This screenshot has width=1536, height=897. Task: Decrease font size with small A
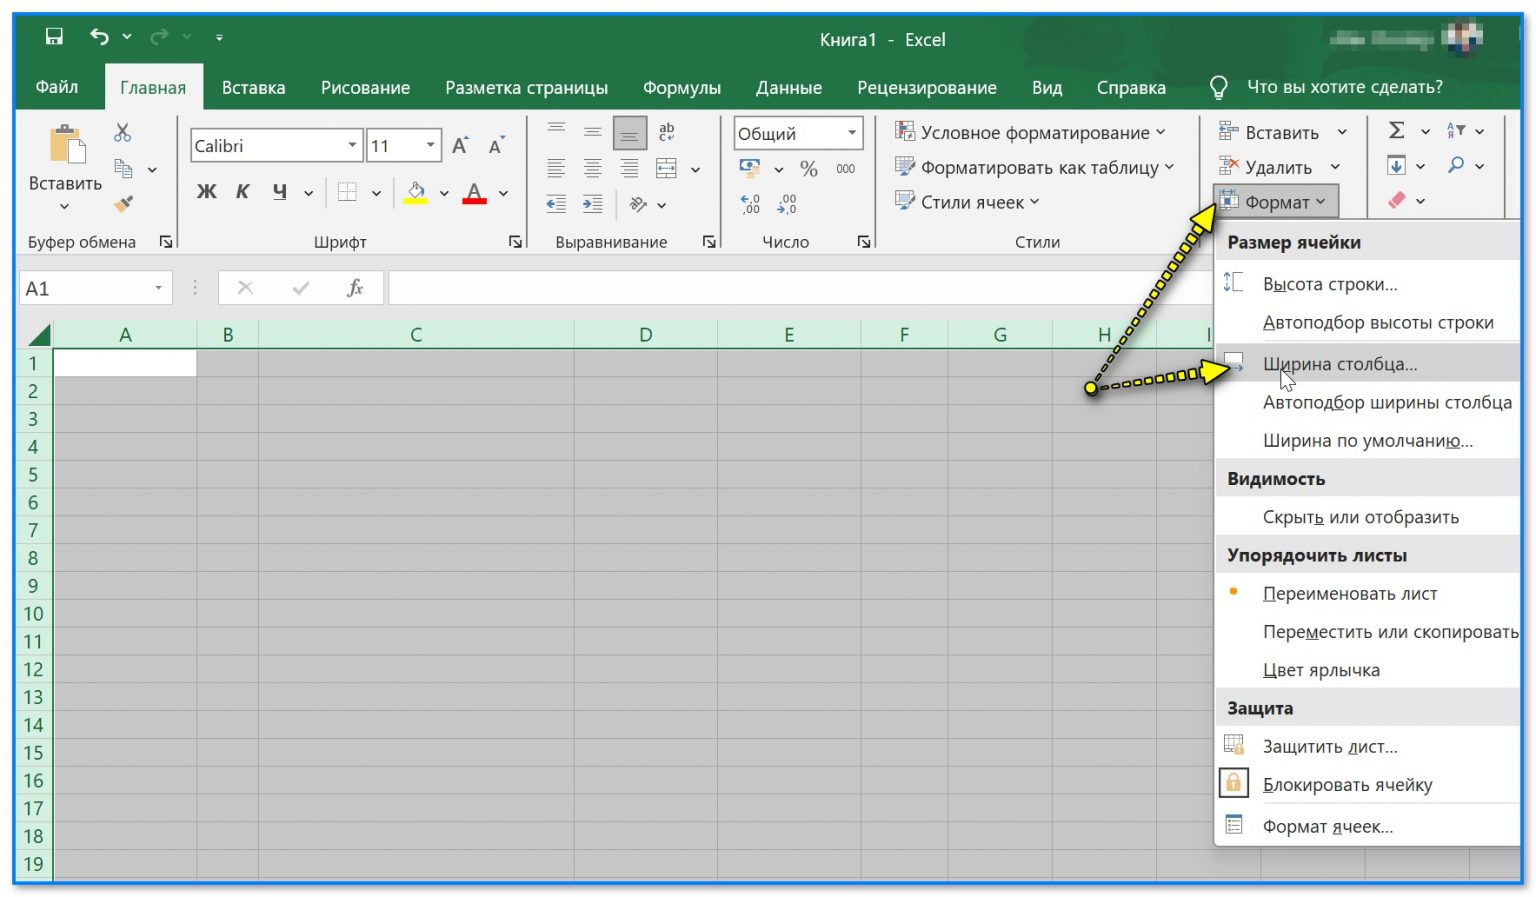(496, 146)
